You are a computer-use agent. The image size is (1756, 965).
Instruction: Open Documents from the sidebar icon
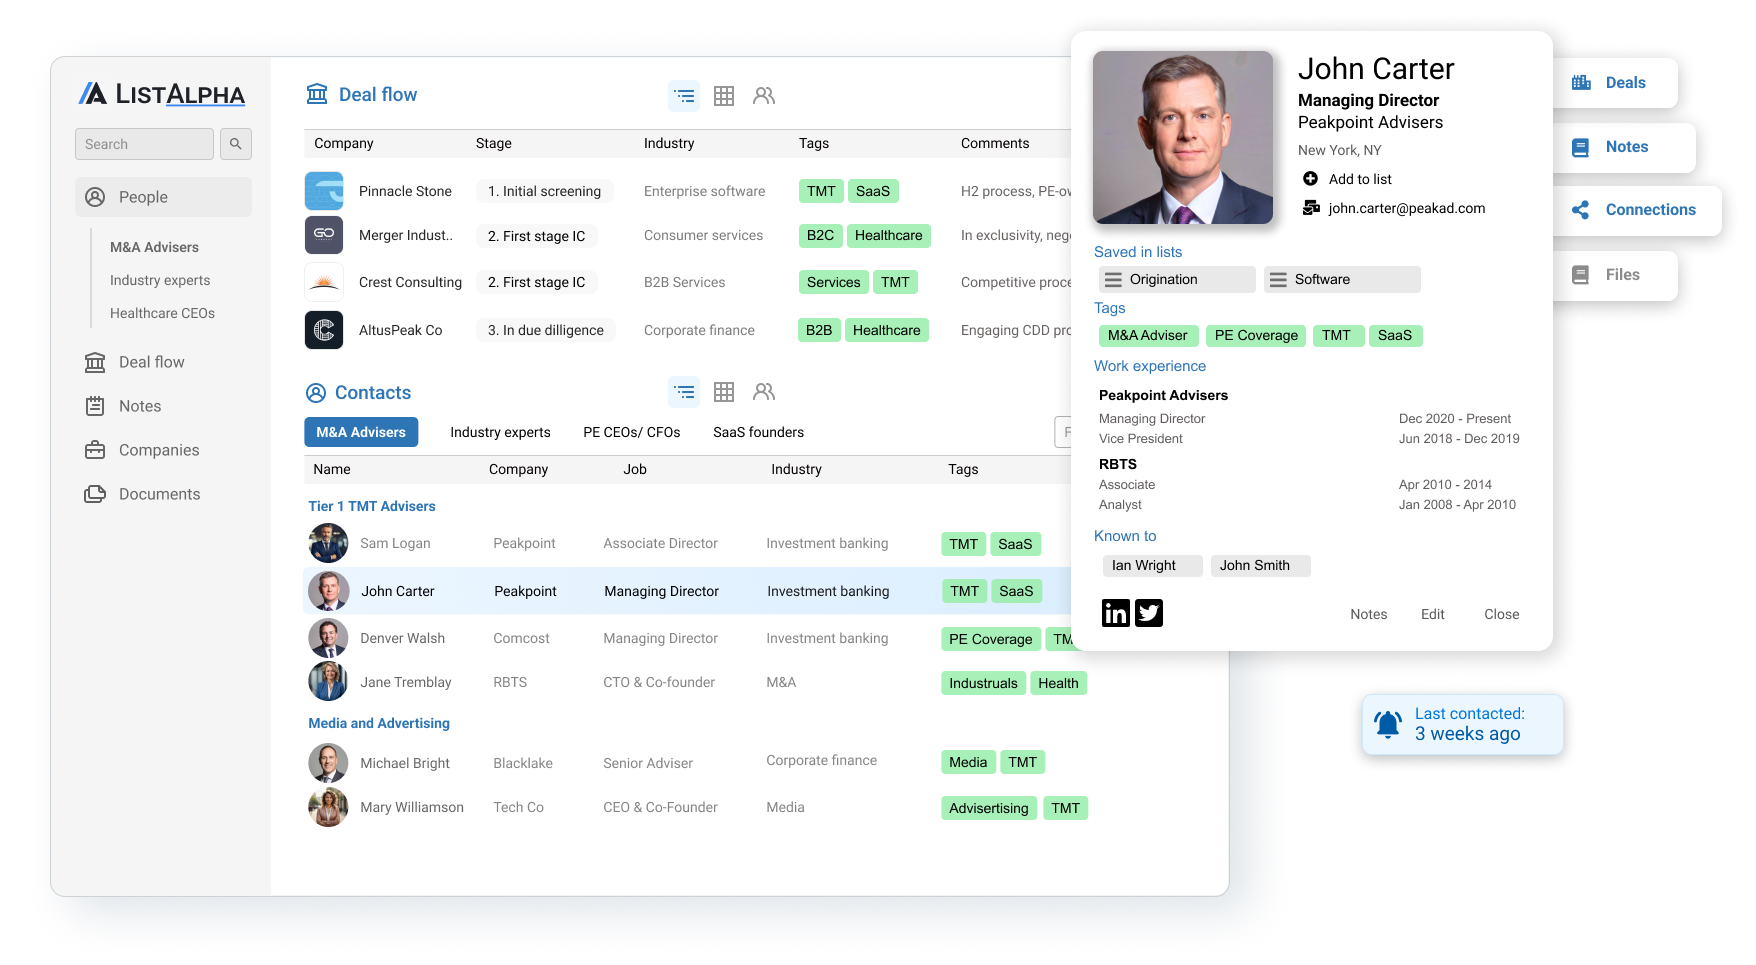(95, 494)
